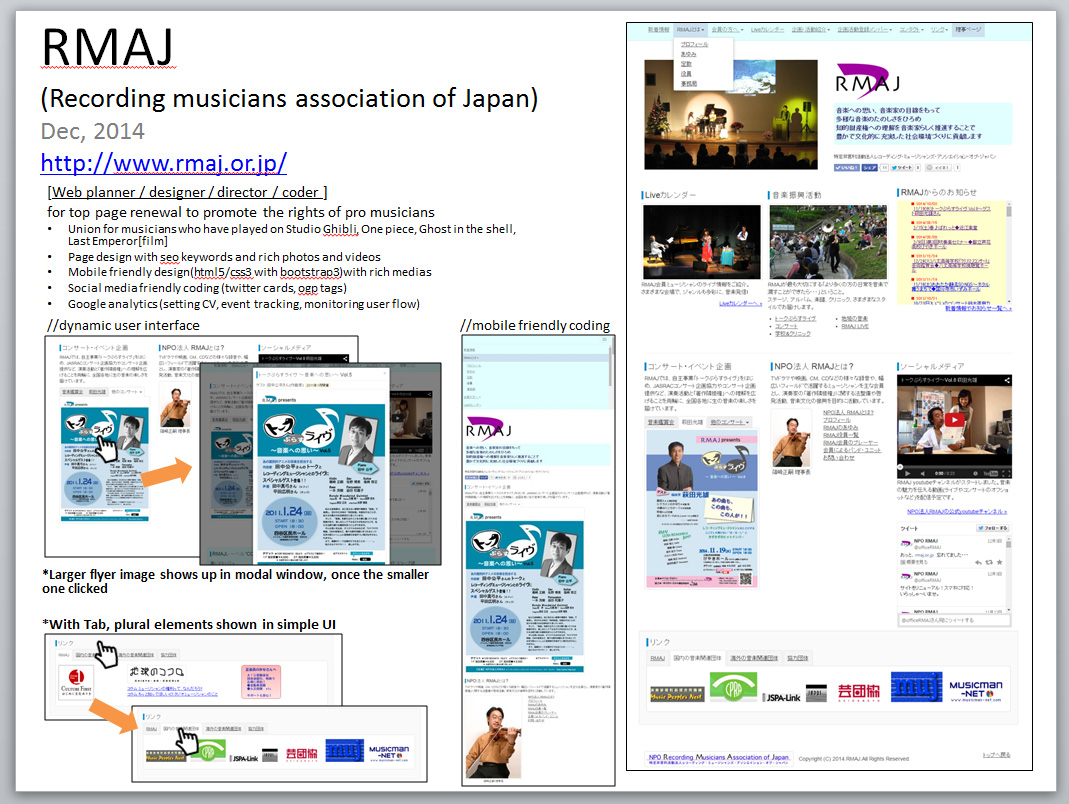Open the video settings gear icon
The image size is (1069, 804).
point(976,473)
